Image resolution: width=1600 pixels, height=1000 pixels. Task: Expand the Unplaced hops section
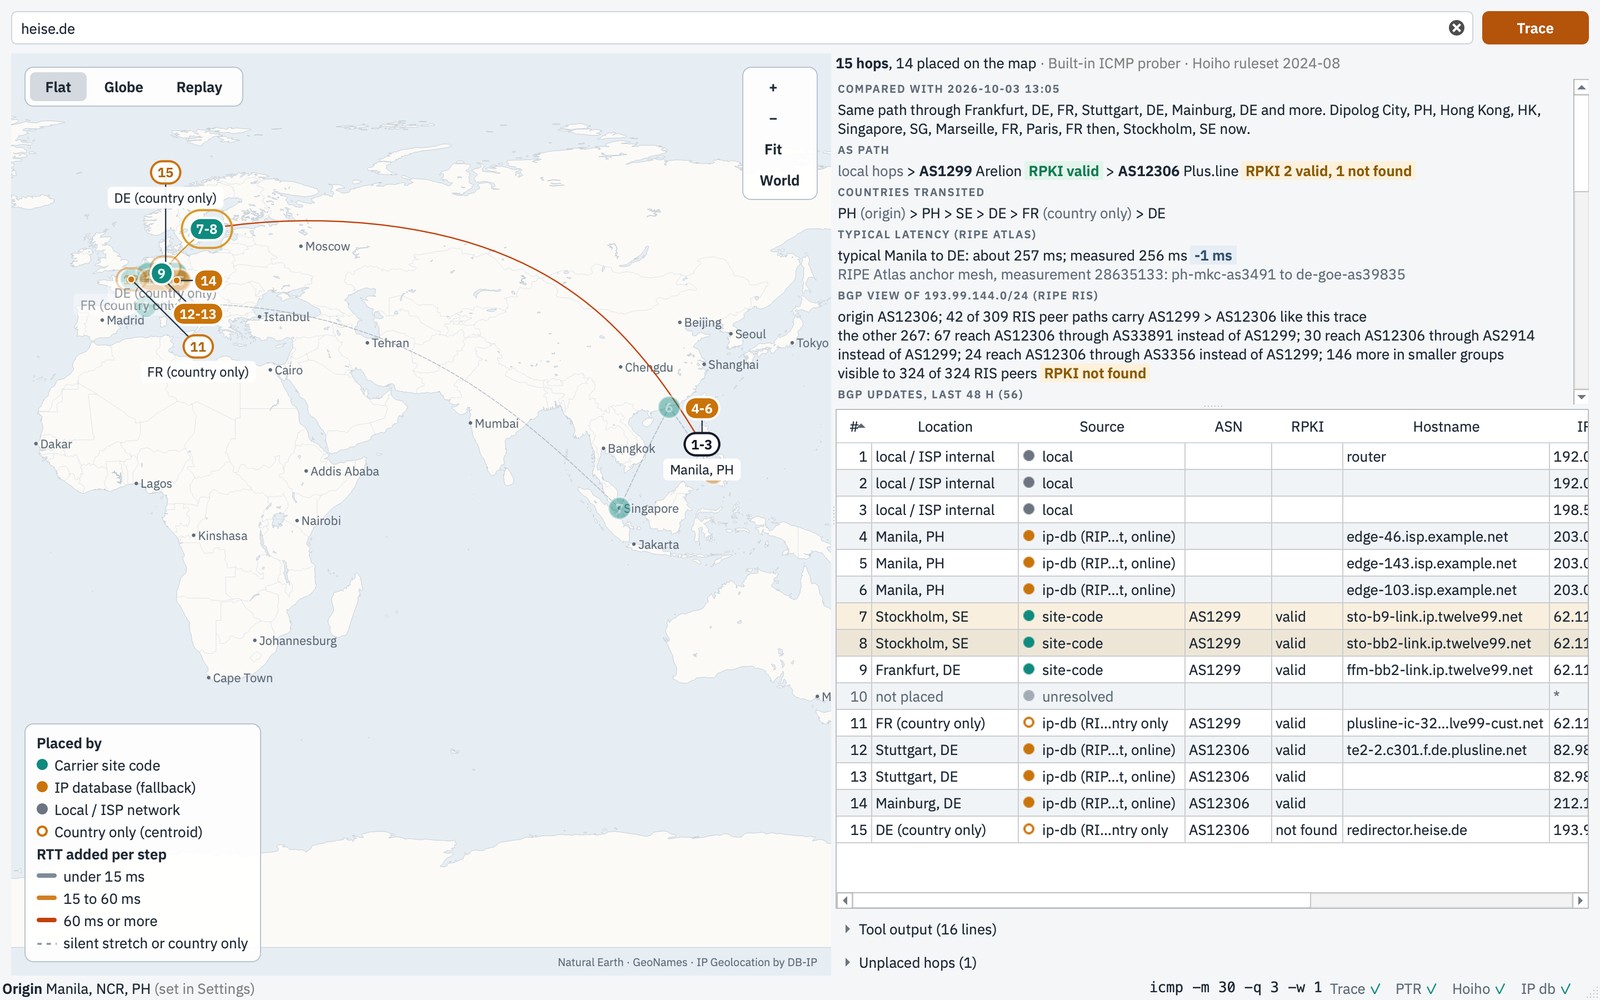(x=910, y=962)
